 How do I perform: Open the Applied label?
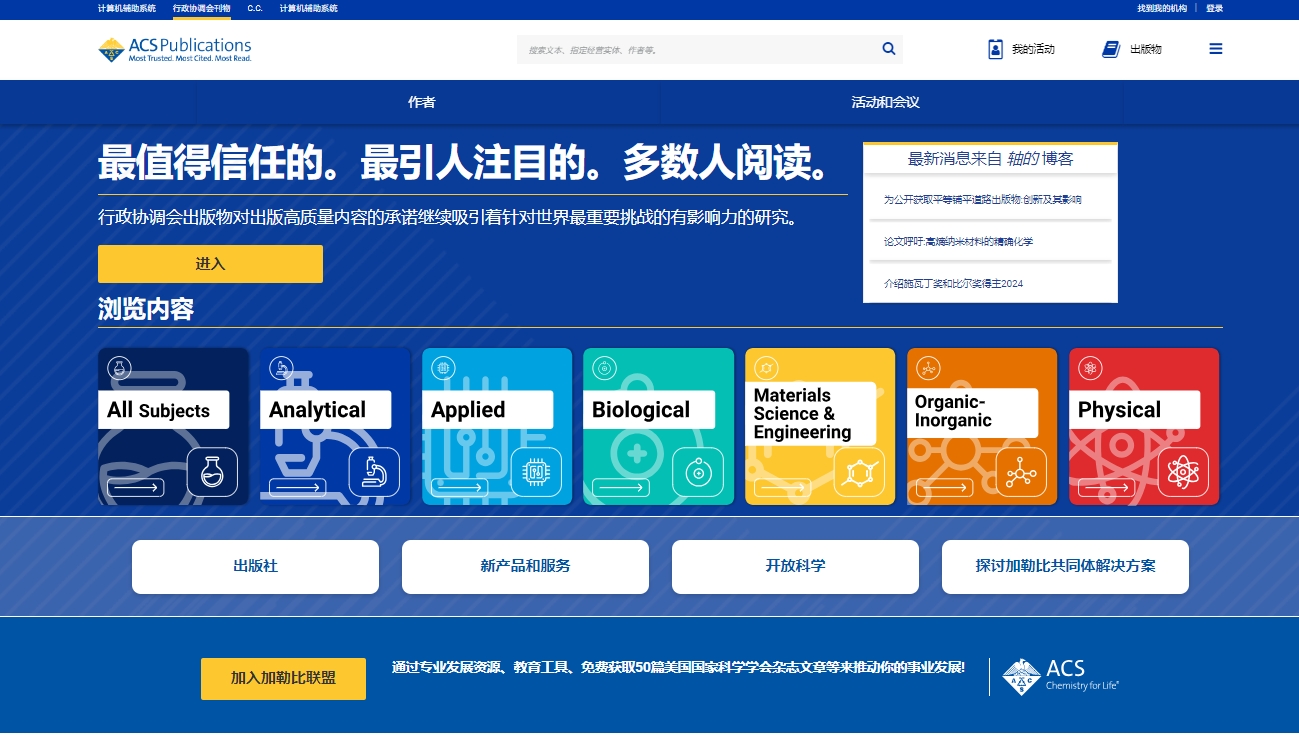pos(487,410)
